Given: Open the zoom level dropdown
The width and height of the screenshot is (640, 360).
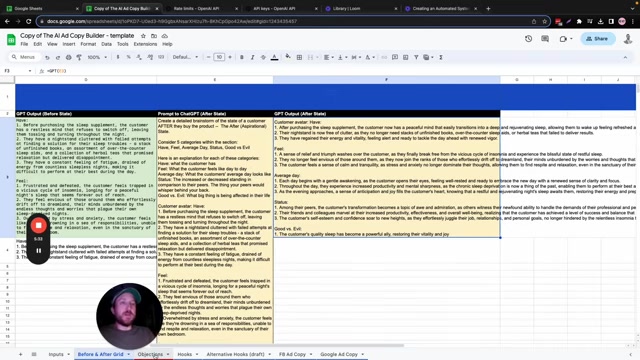Looking at the screenshot, I should pyautogui.click(x=97, y=58).
